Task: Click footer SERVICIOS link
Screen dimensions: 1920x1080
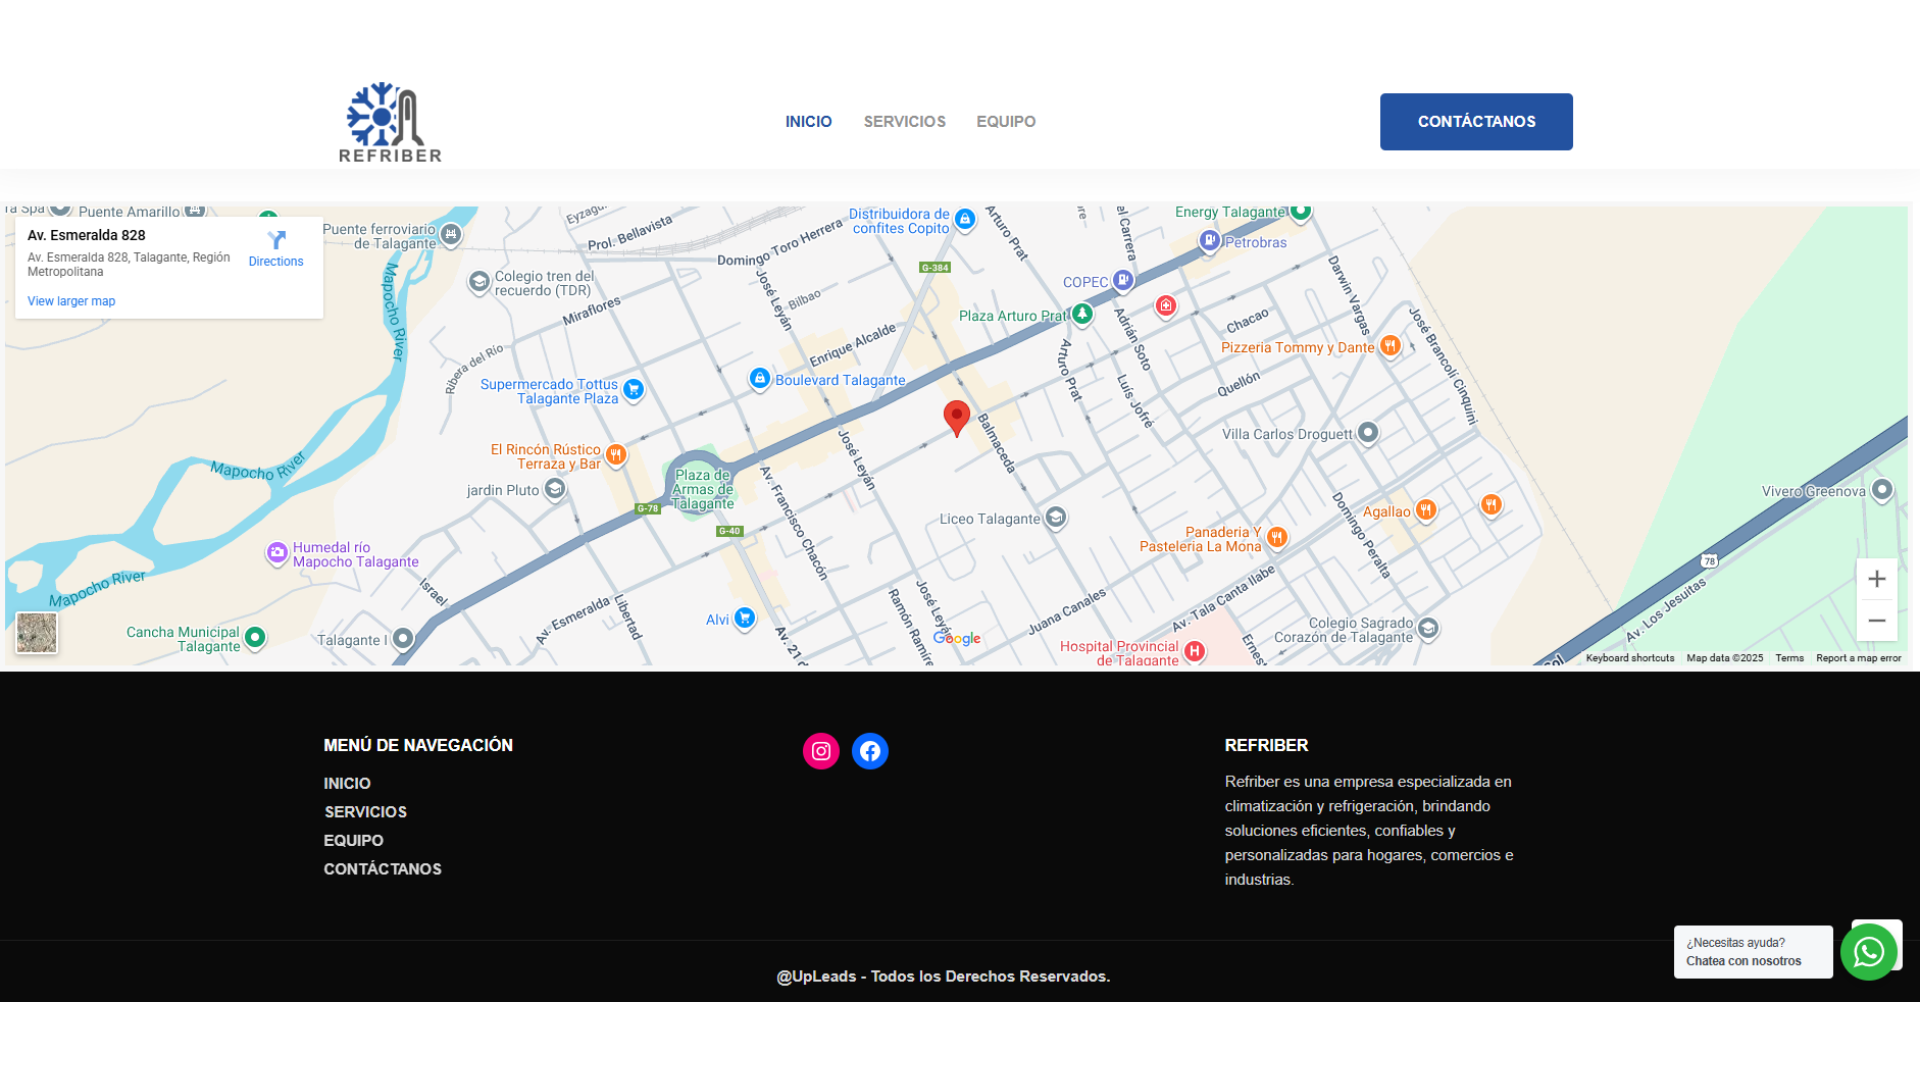Action: [x=365, y=812]
